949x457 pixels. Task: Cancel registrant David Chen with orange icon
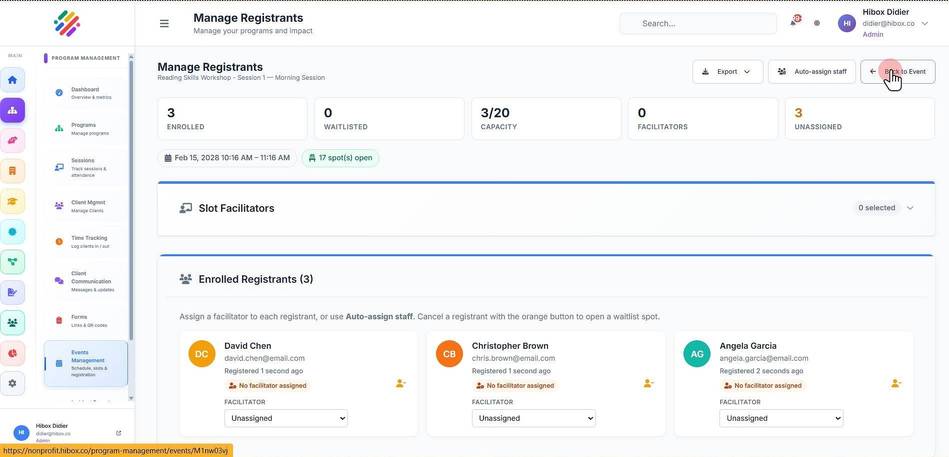[401, 383]
